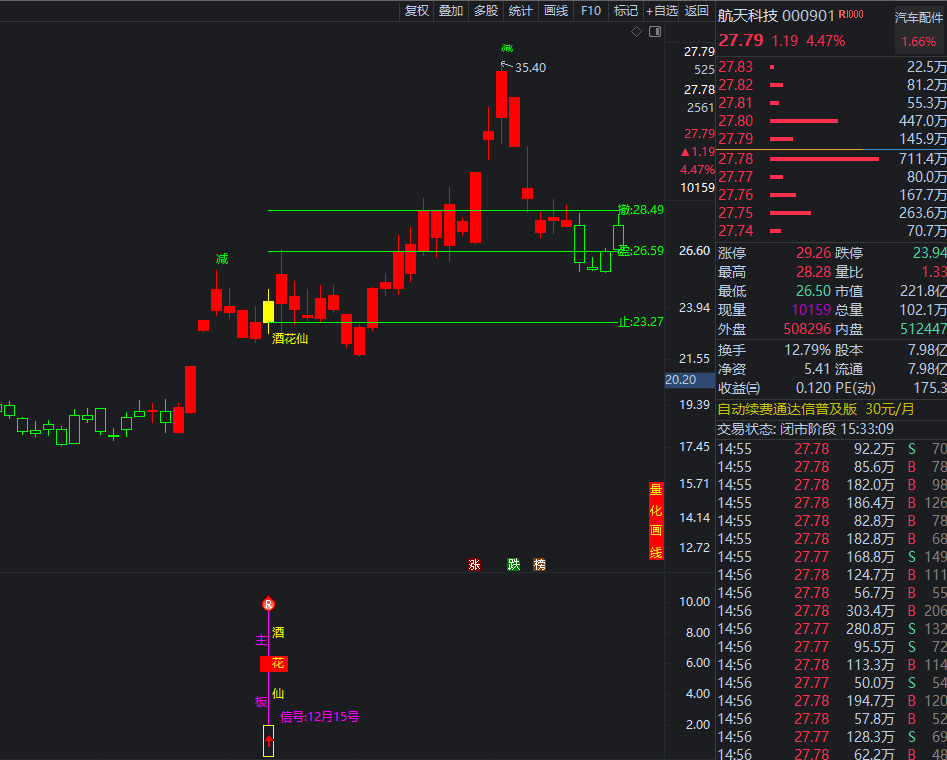Click the 返回 back button
Screen dimensions: 947x760
(697, 11)
